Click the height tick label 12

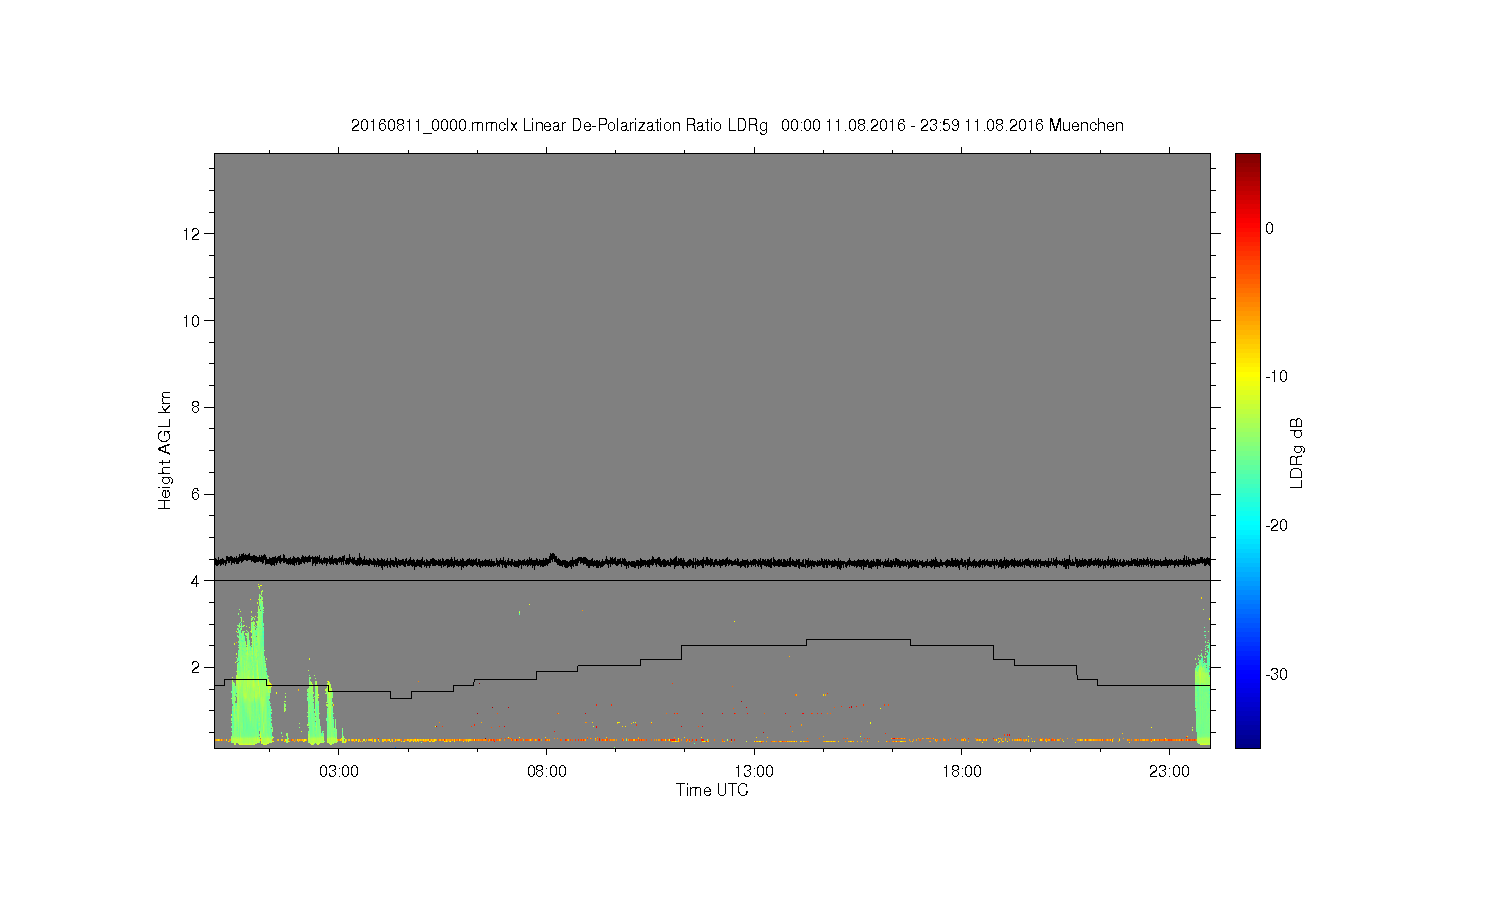192,234
